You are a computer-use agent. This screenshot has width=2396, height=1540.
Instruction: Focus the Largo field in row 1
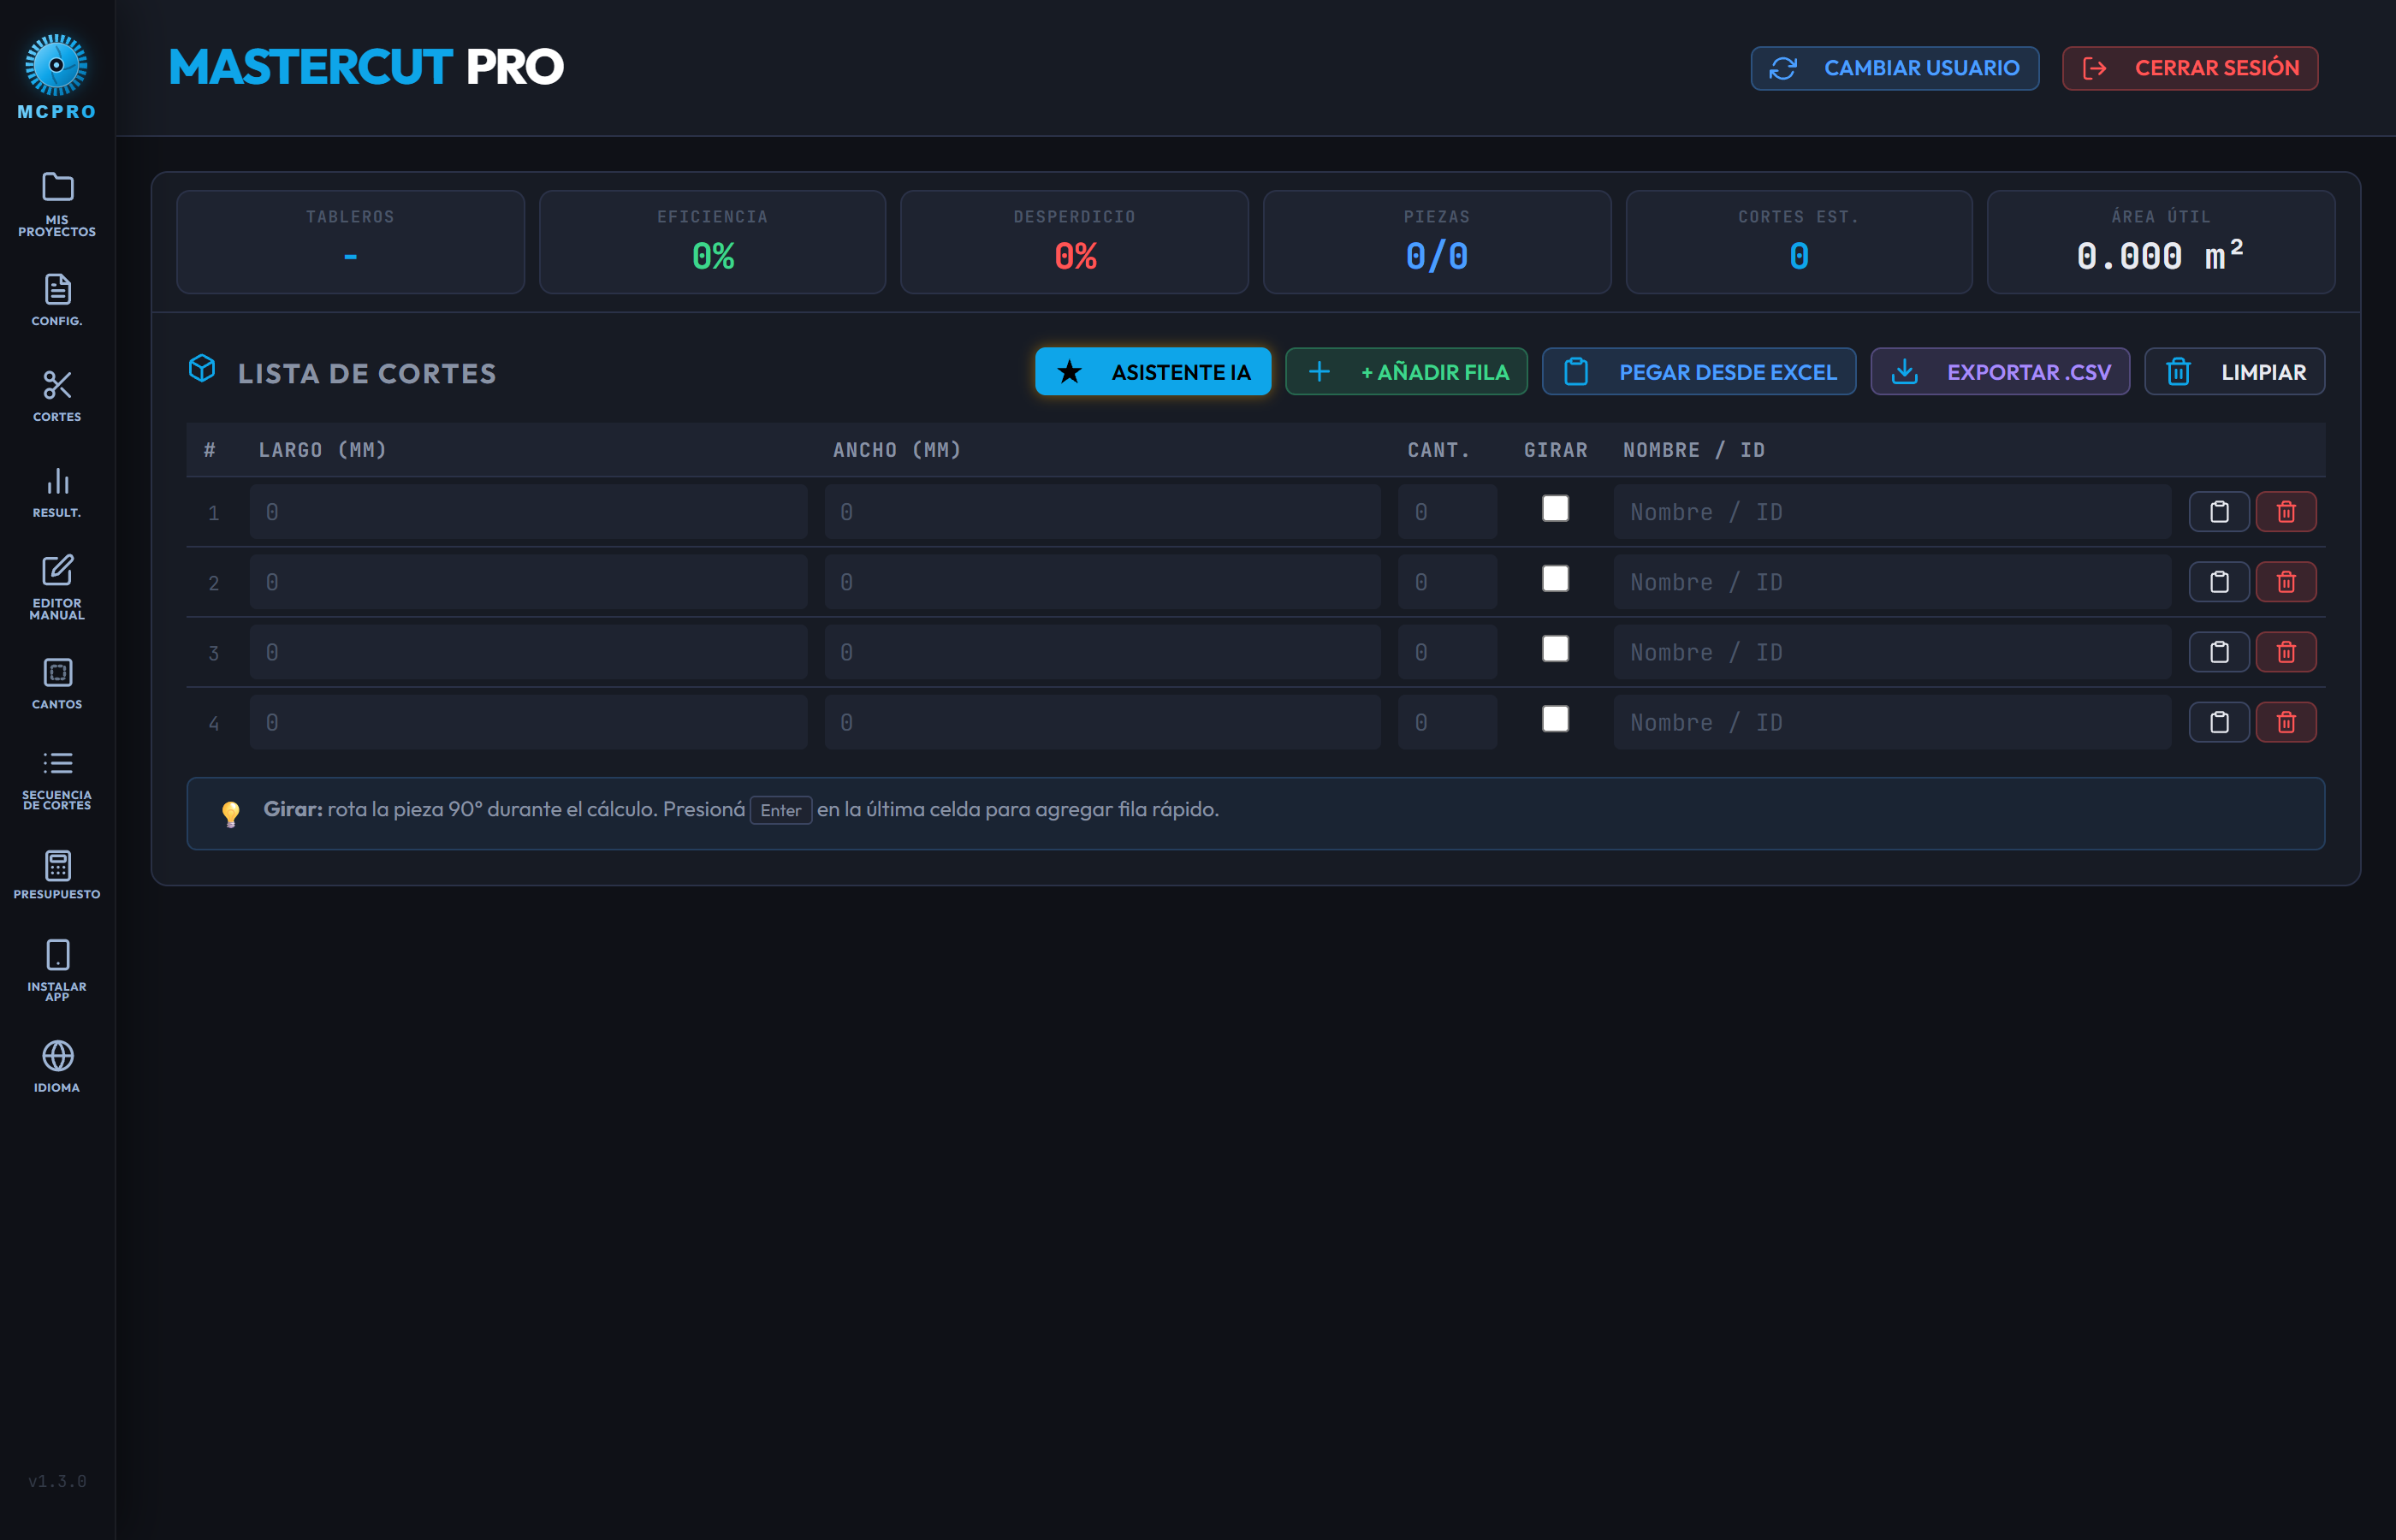(528, 512)
